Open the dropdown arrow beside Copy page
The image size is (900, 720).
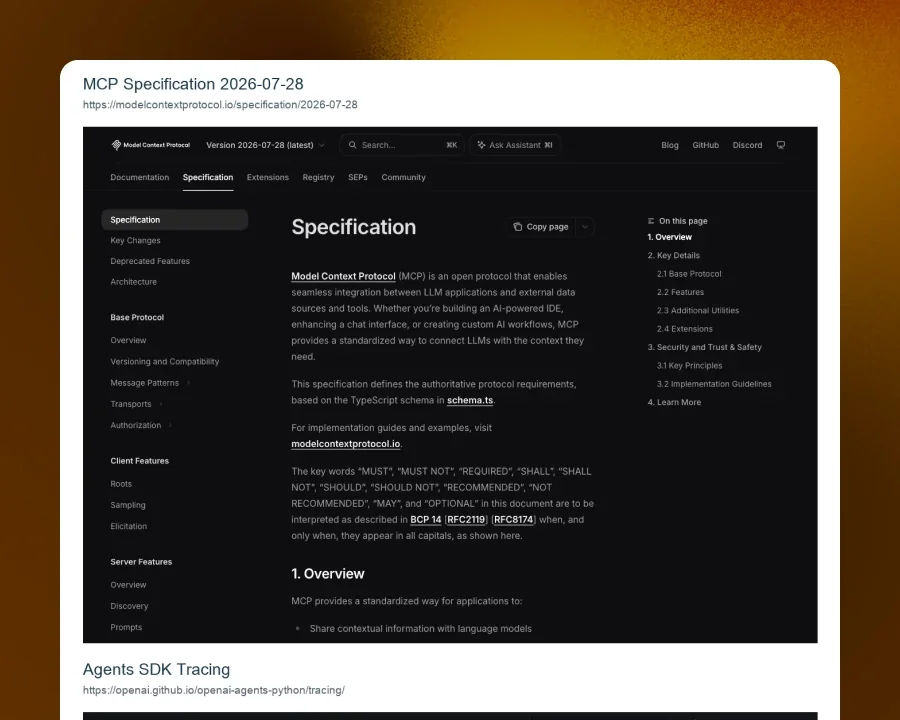tap(585, 227)
